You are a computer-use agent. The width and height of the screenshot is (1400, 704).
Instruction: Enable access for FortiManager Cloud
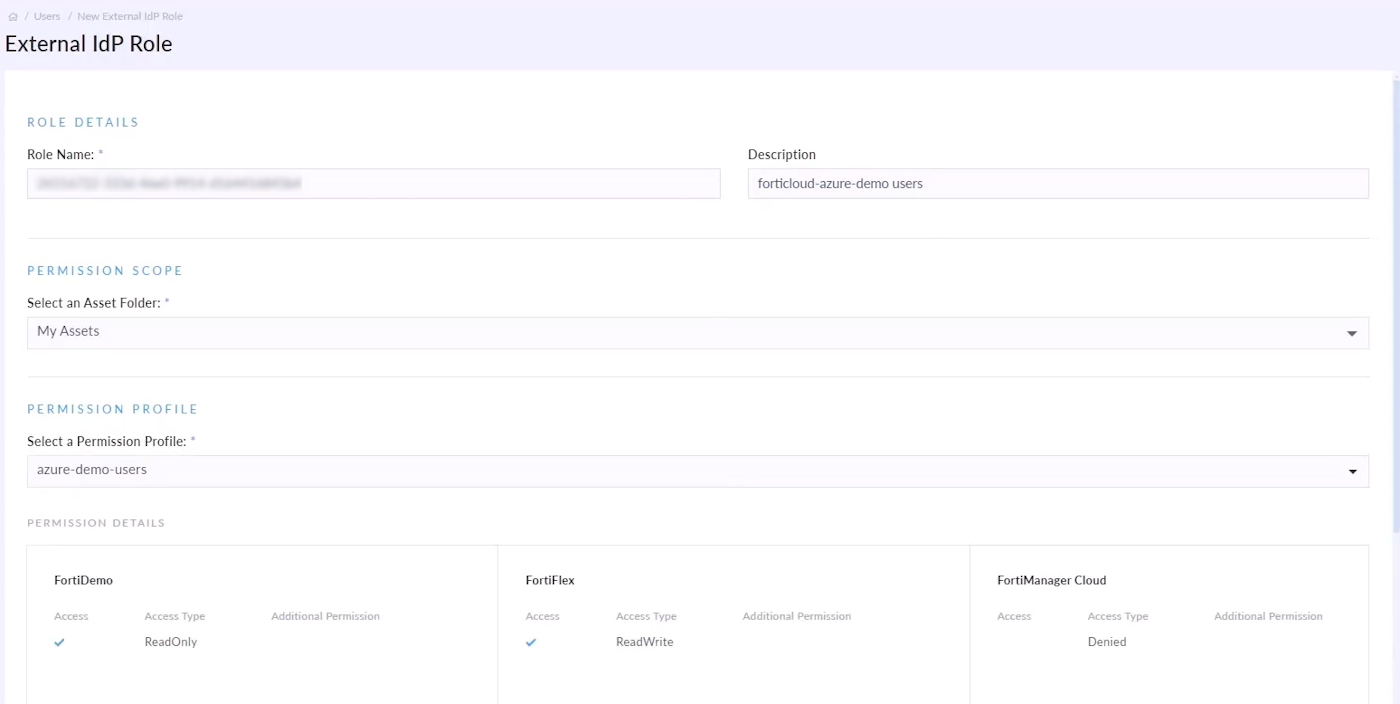click(x=1012, y=642)
